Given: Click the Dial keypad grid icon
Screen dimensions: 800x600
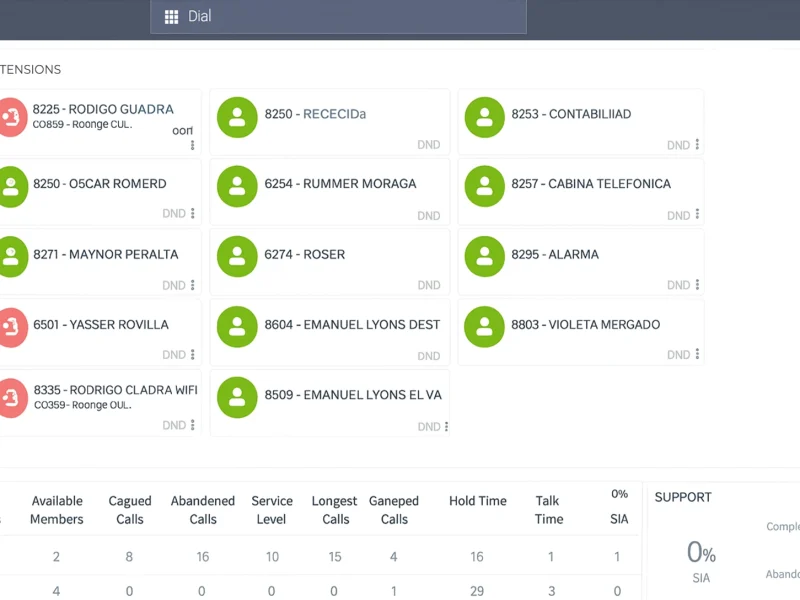Looking at the screenshot, I should point(171,17).
